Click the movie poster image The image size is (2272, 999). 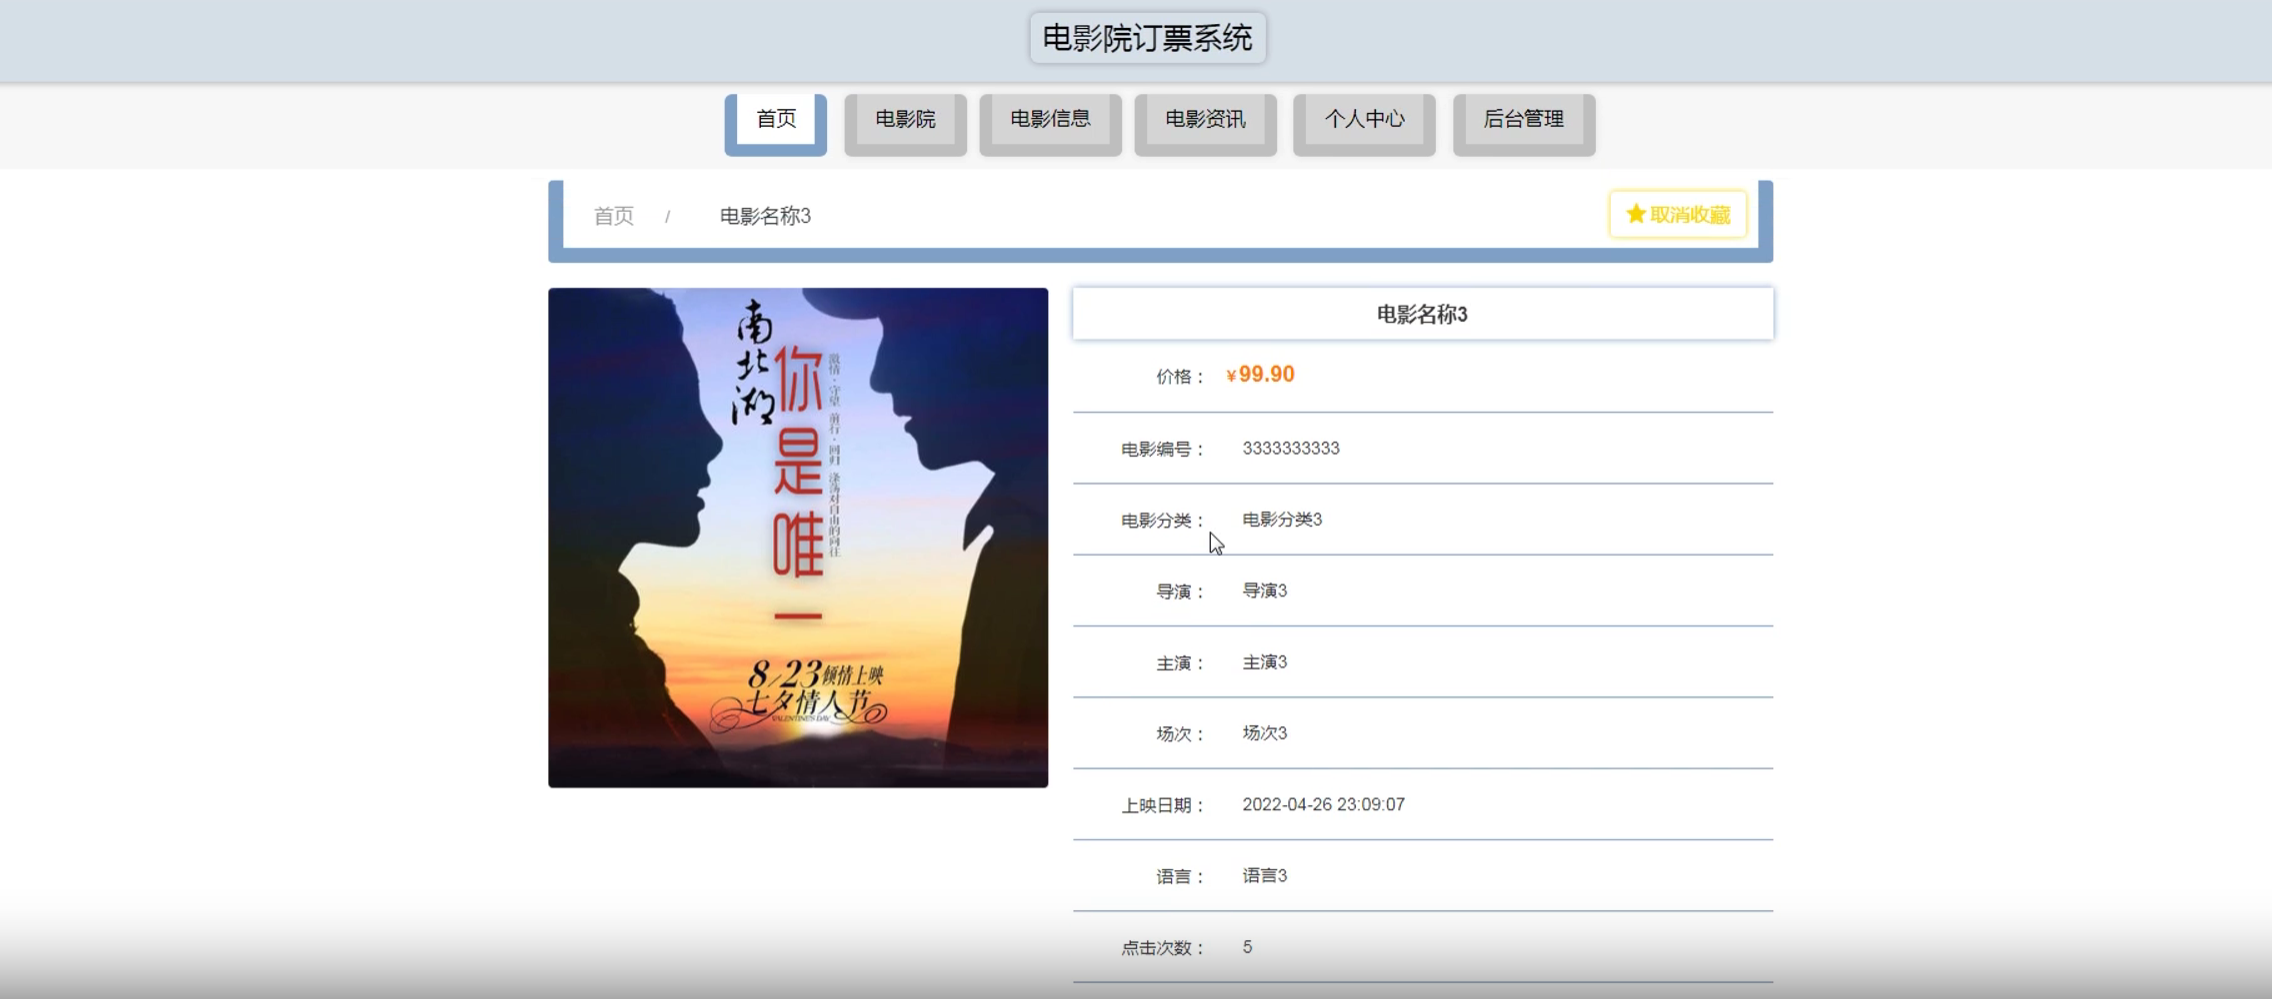pyautogui.click(x=798, y=538)
